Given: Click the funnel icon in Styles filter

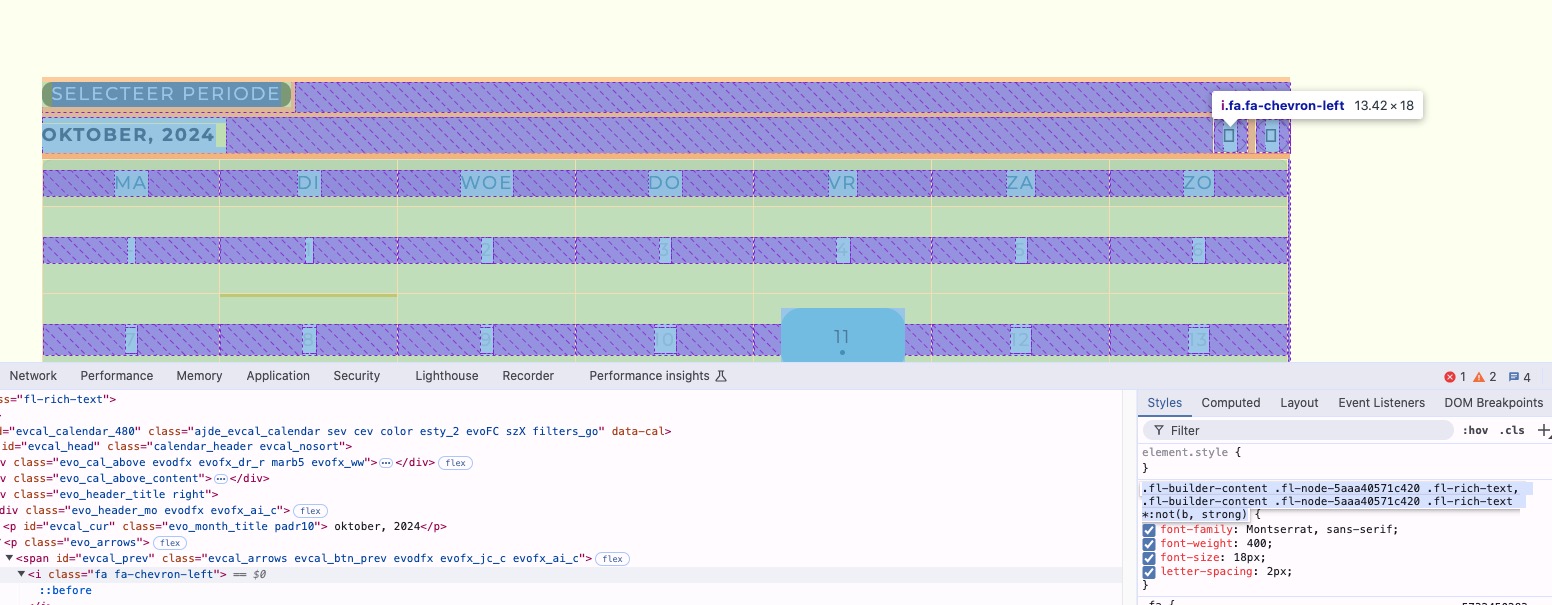Looking at the screenshot, I should point(1159,431).
